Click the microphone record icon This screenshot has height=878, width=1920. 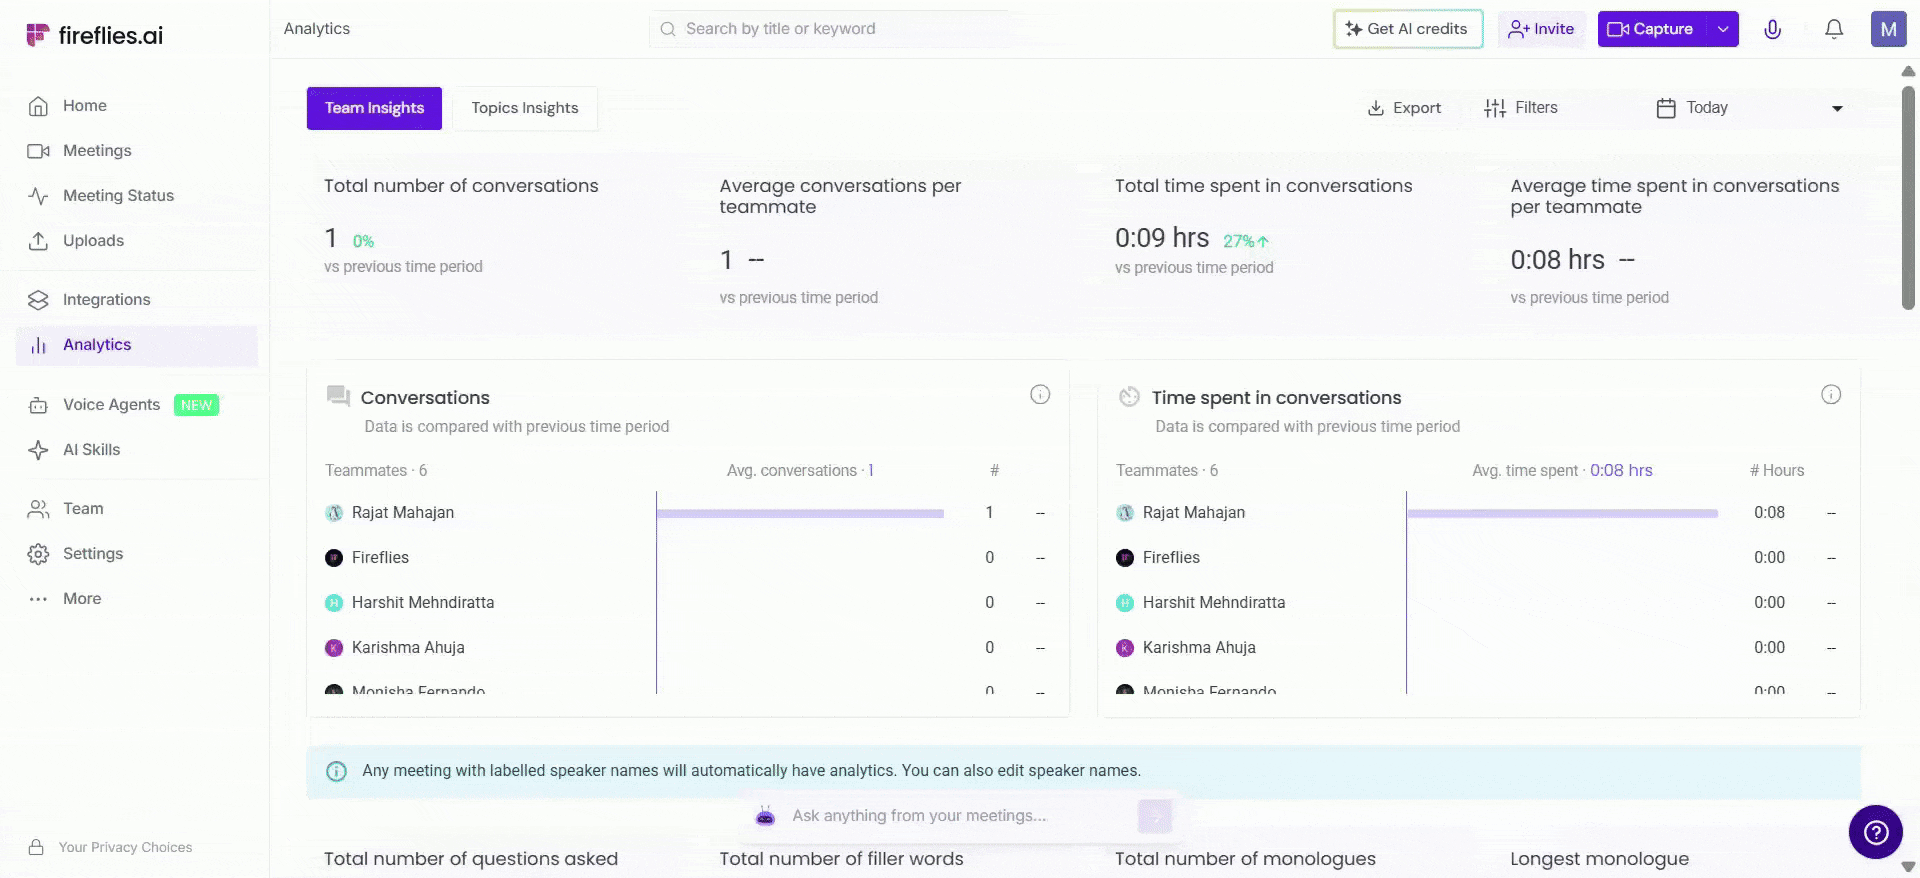pos(1772,29)
